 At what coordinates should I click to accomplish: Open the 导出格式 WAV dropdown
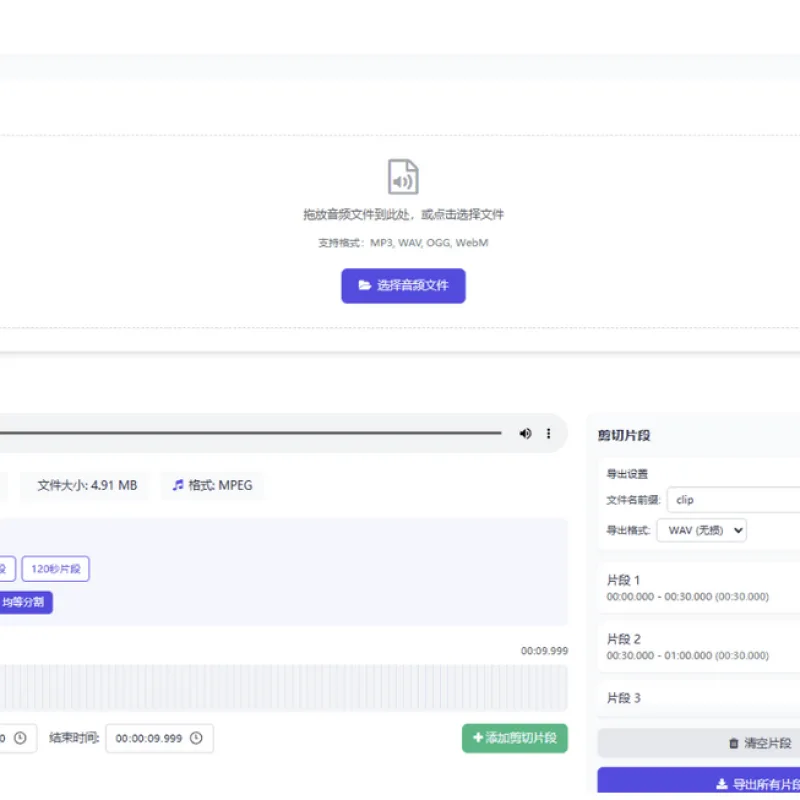[x=702, y=531]
